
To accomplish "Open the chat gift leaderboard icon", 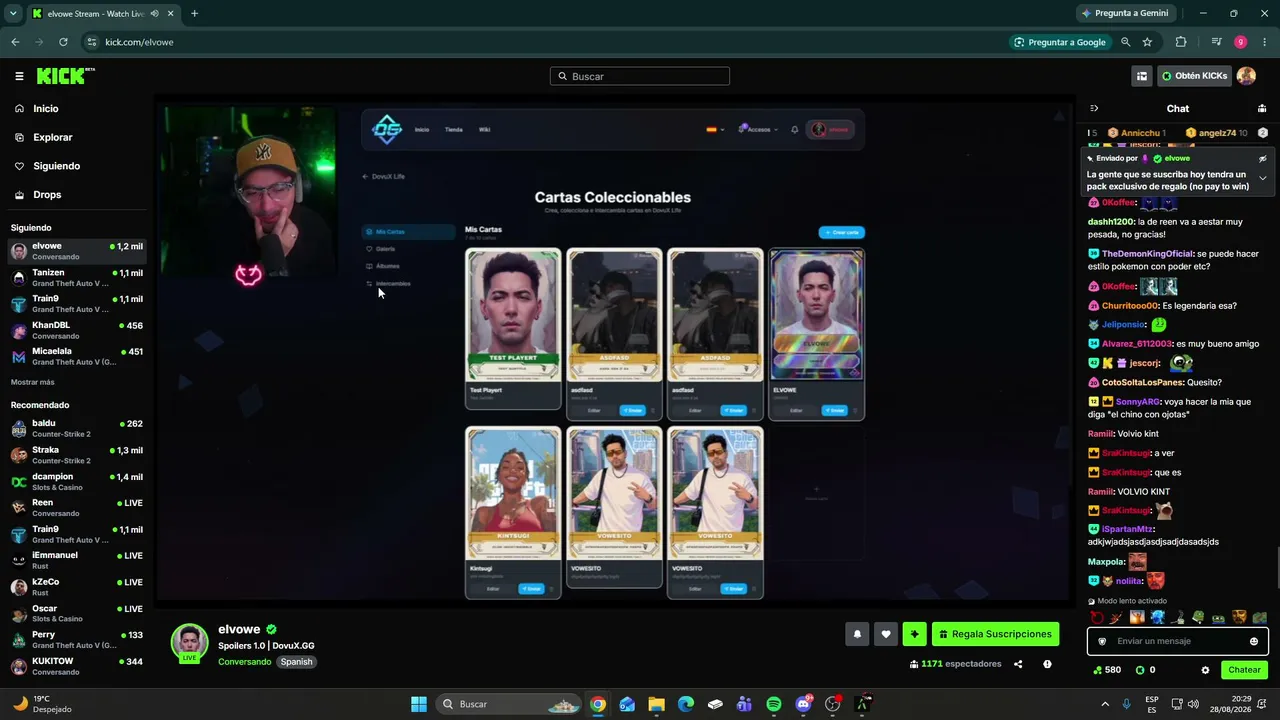I will click(x=1262, y=108).
